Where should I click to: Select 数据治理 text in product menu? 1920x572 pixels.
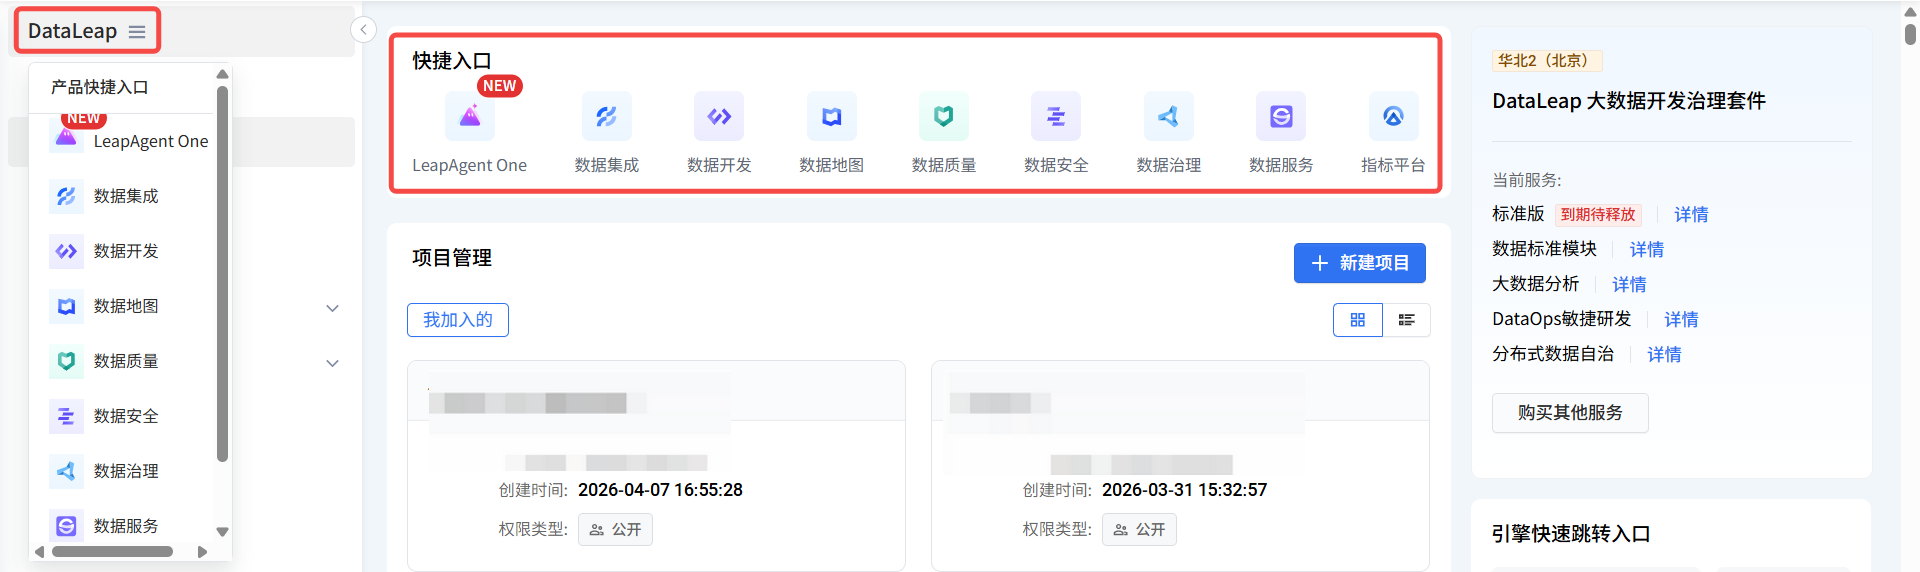point(126,471)
